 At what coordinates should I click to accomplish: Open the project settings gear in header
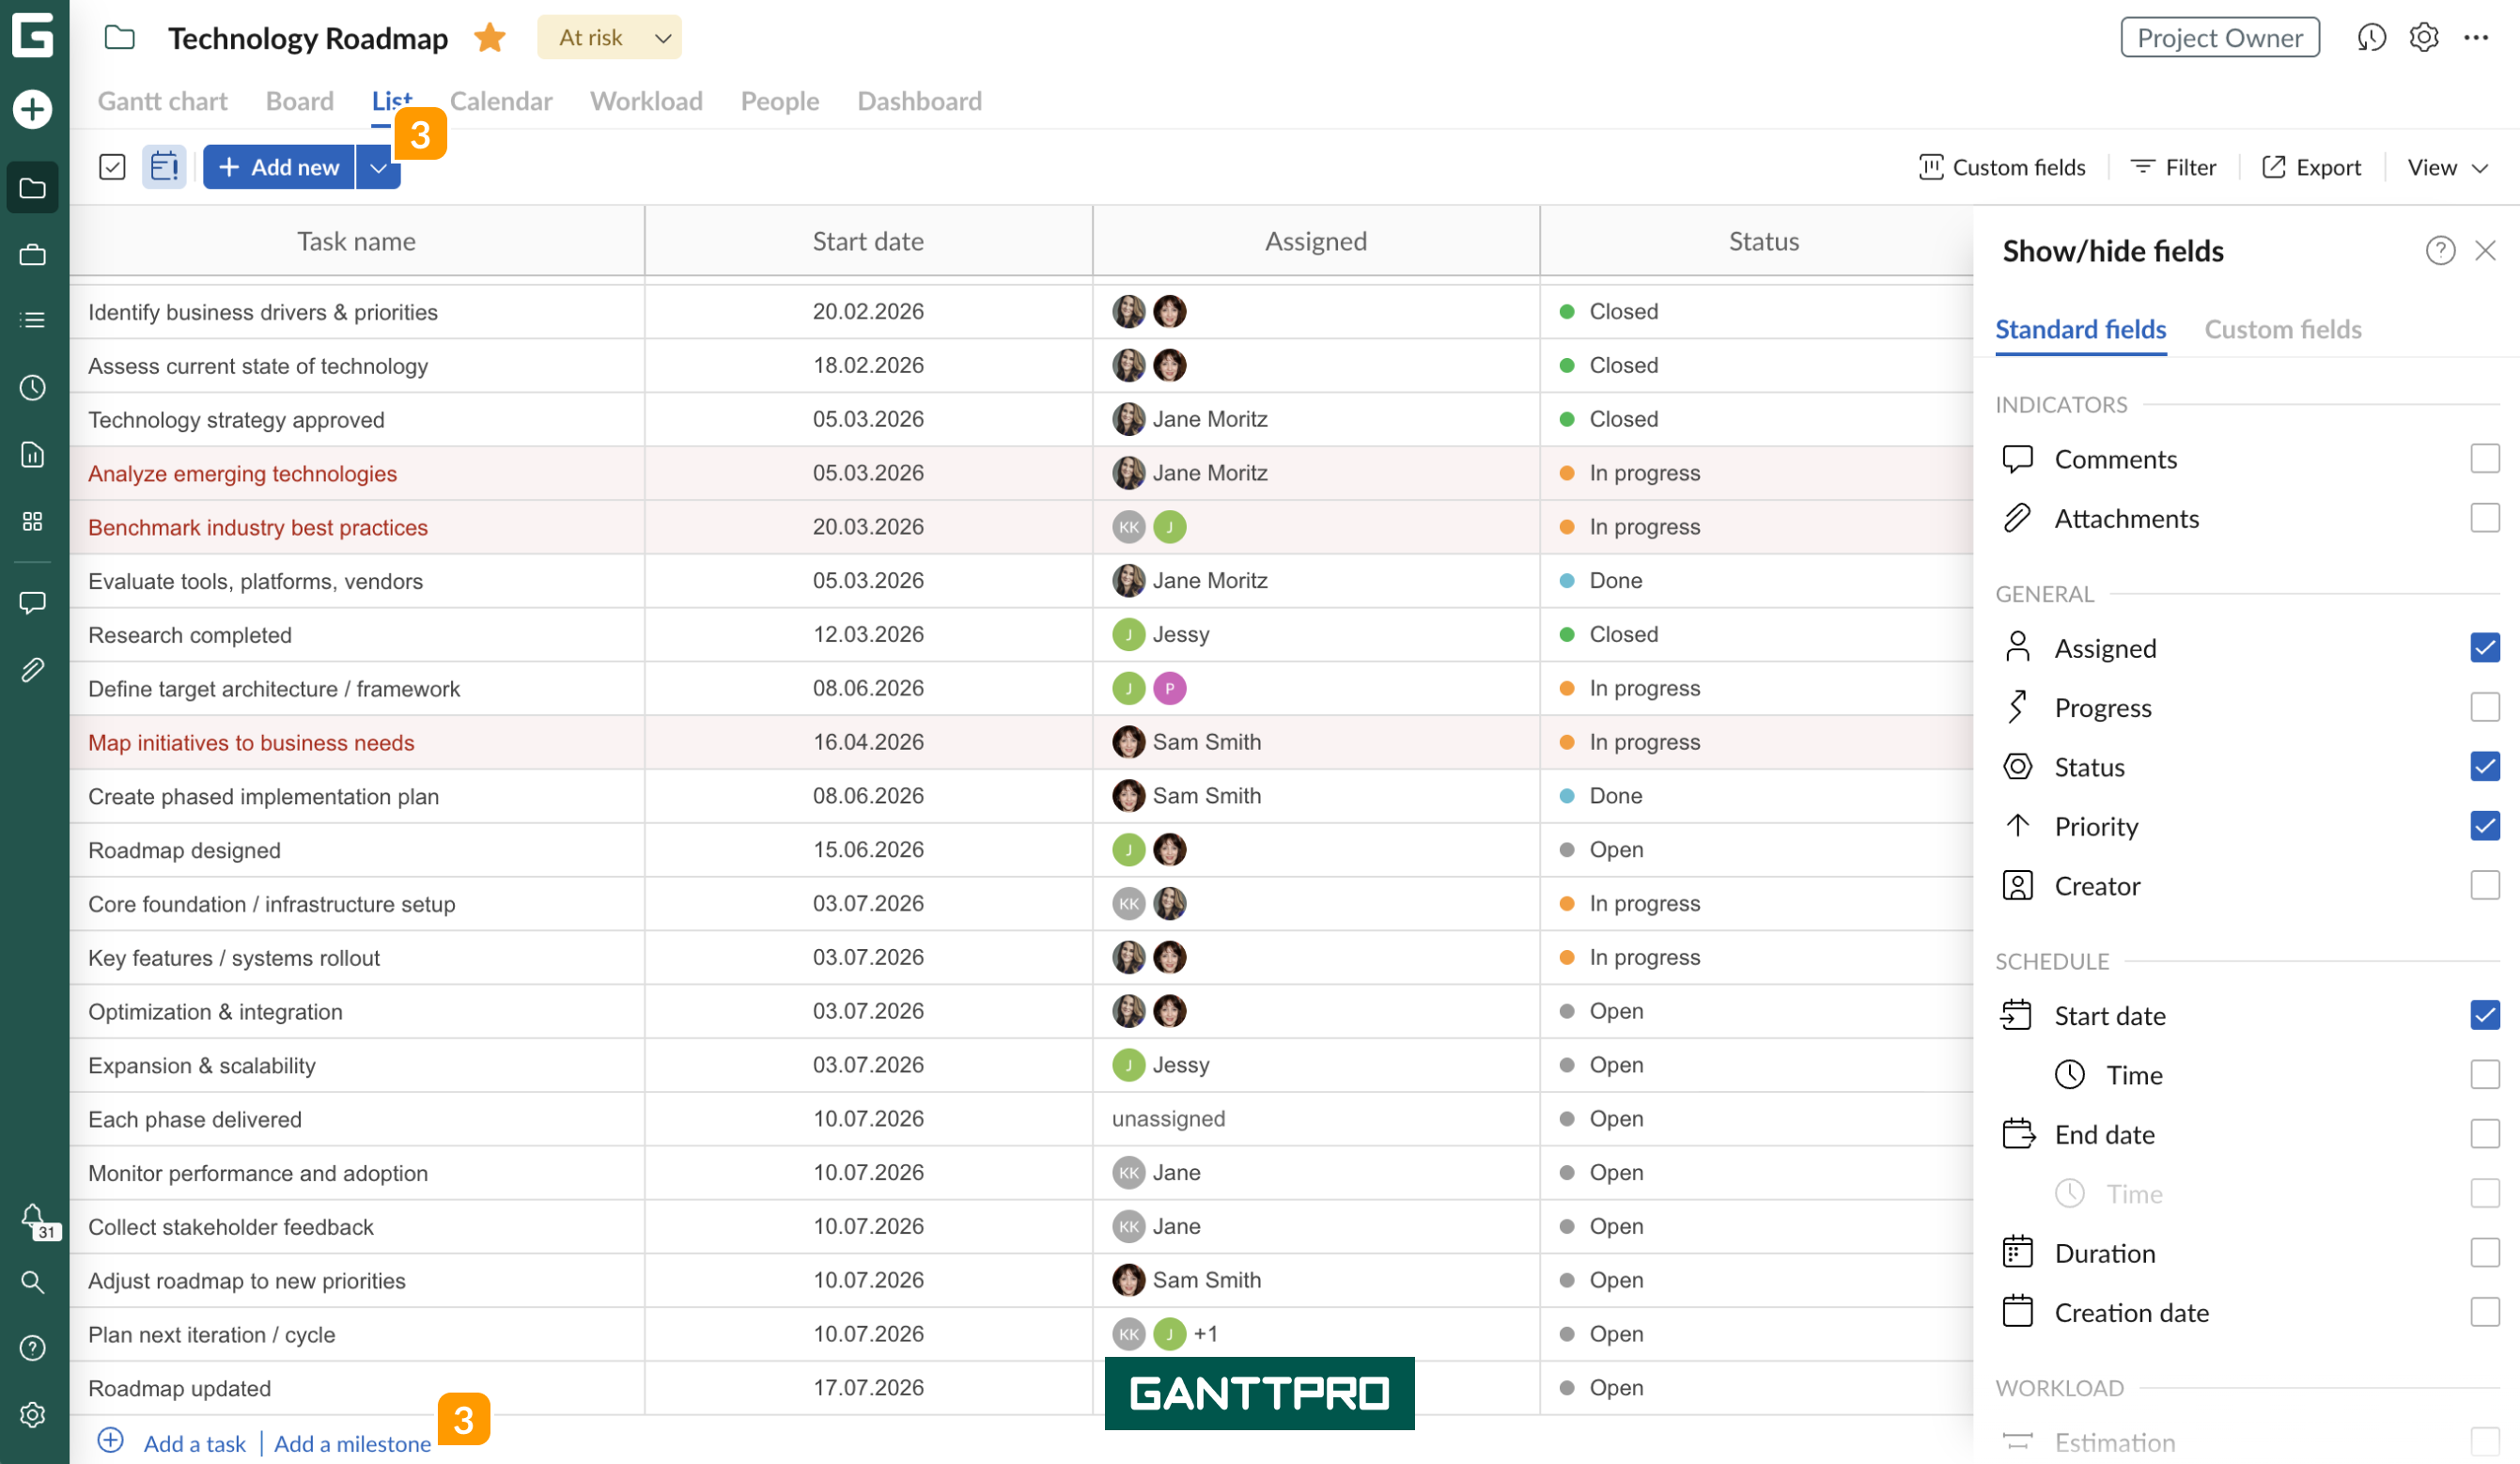pos(2424,37)
